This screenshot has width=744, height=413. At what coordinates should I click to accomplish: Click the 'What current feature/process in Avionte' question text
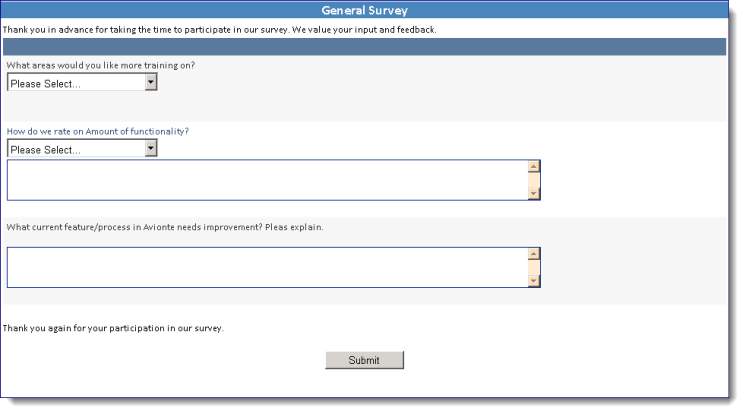click(x=165, y=227)
